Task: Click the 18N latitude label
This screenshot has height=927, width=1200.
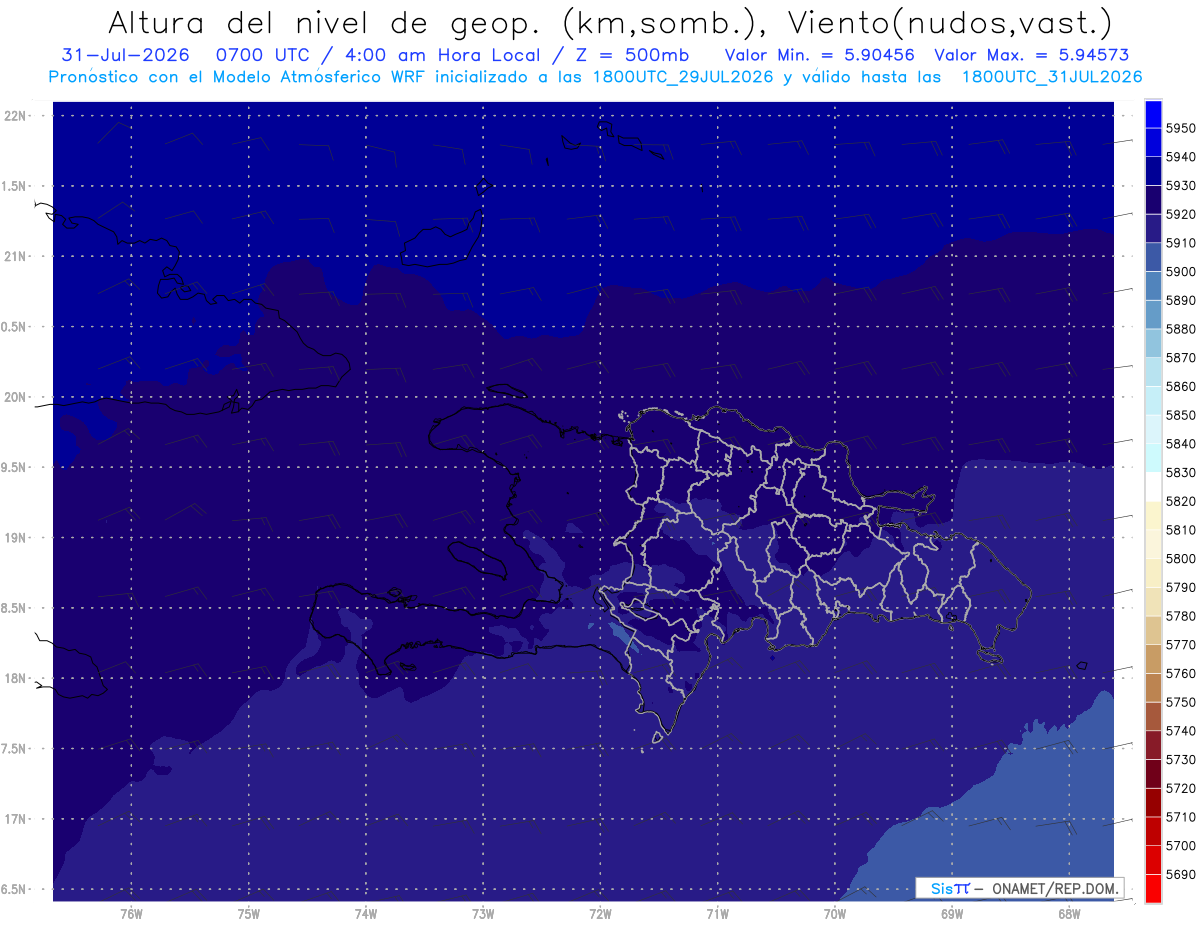Action: 14,678
